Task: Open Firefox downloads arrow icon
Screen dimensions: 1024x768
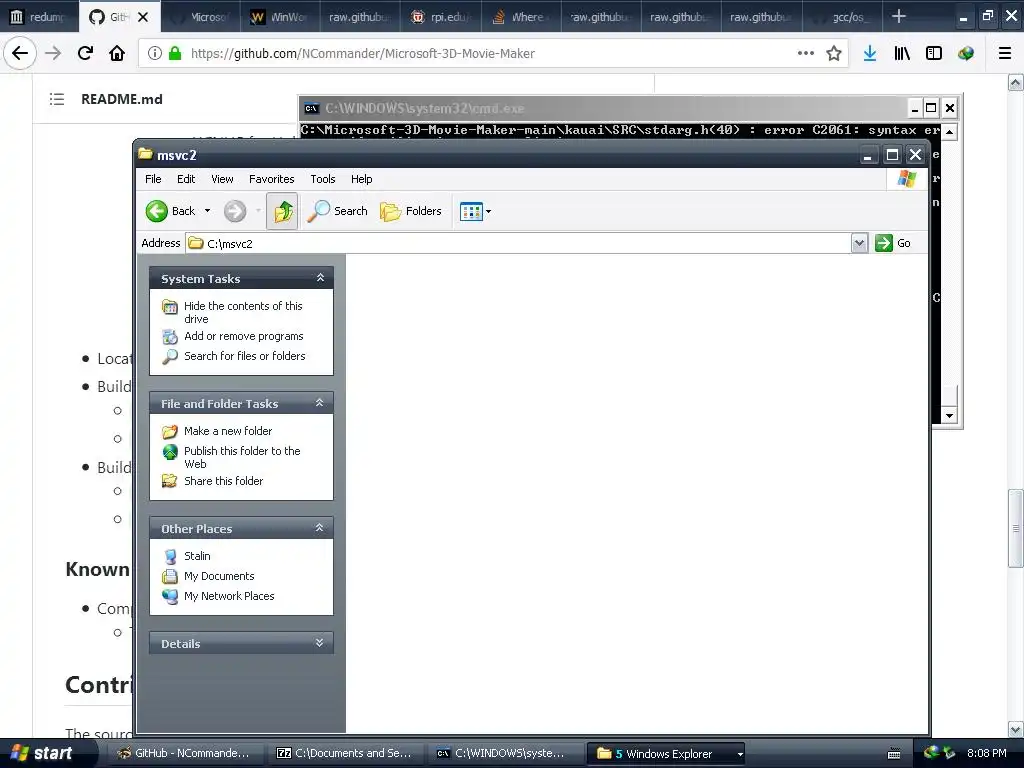Action: pyautogui.click(x=869, y=54)
